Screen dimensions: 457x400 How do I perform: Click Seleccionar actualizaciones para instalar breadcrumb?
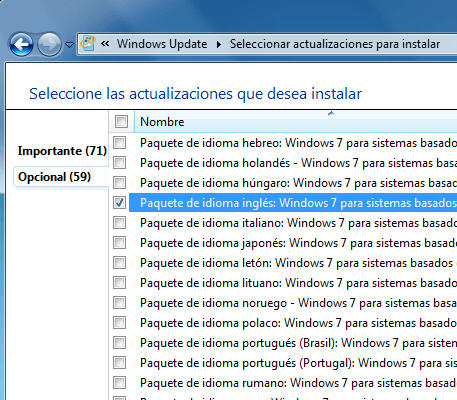335,44
